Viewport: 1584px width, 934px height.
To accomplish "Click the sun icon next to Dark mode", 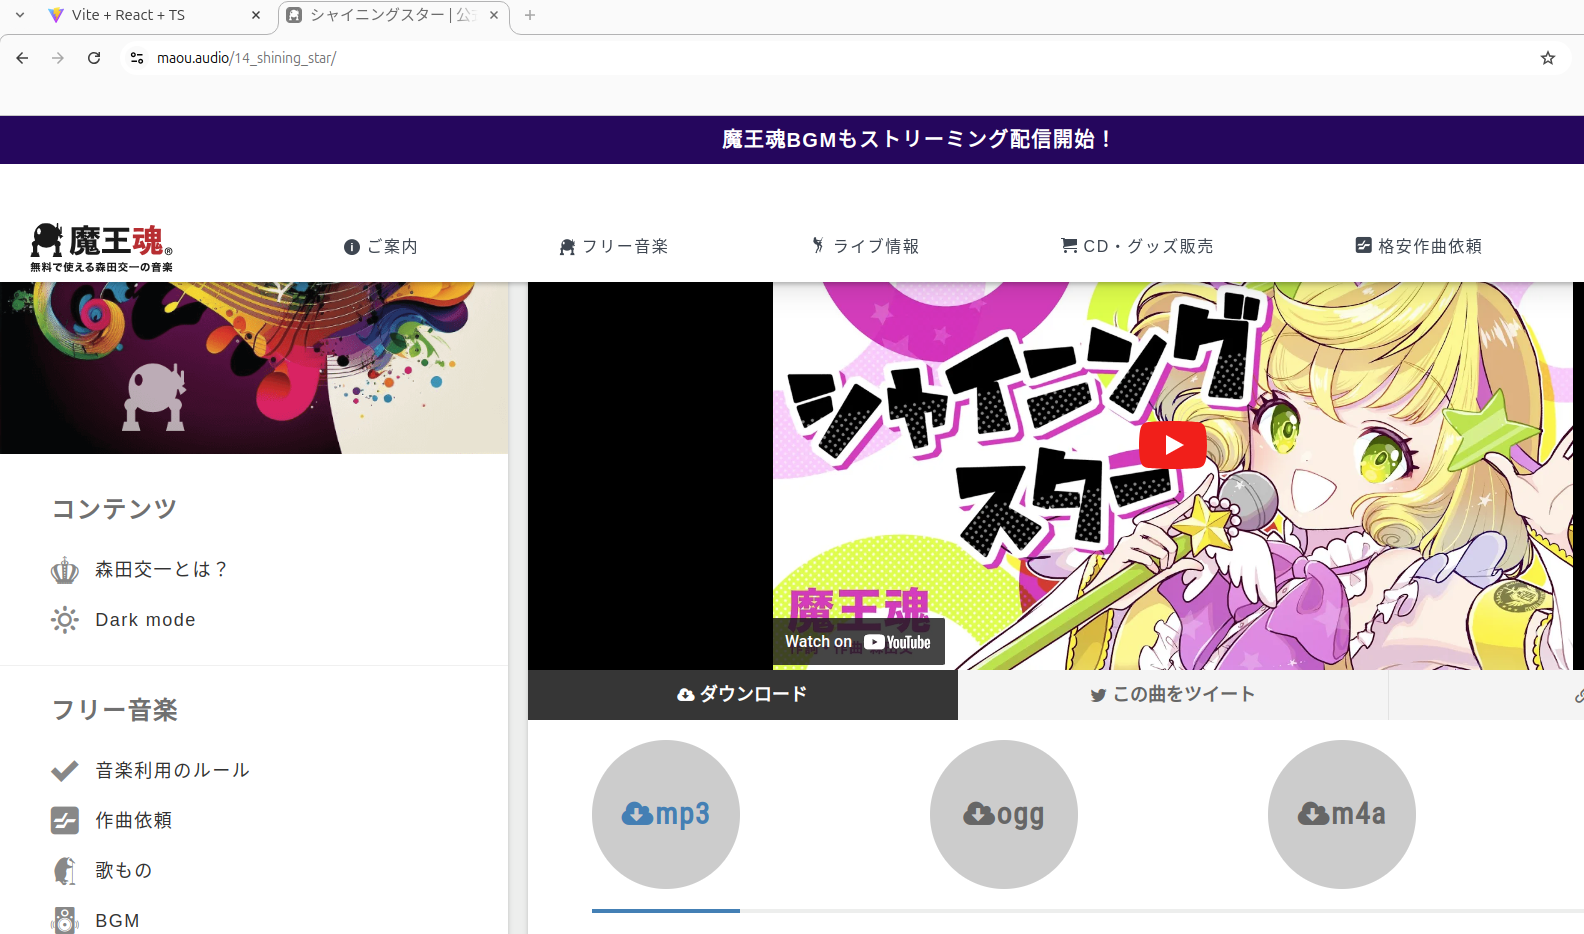I will (65, 620).
